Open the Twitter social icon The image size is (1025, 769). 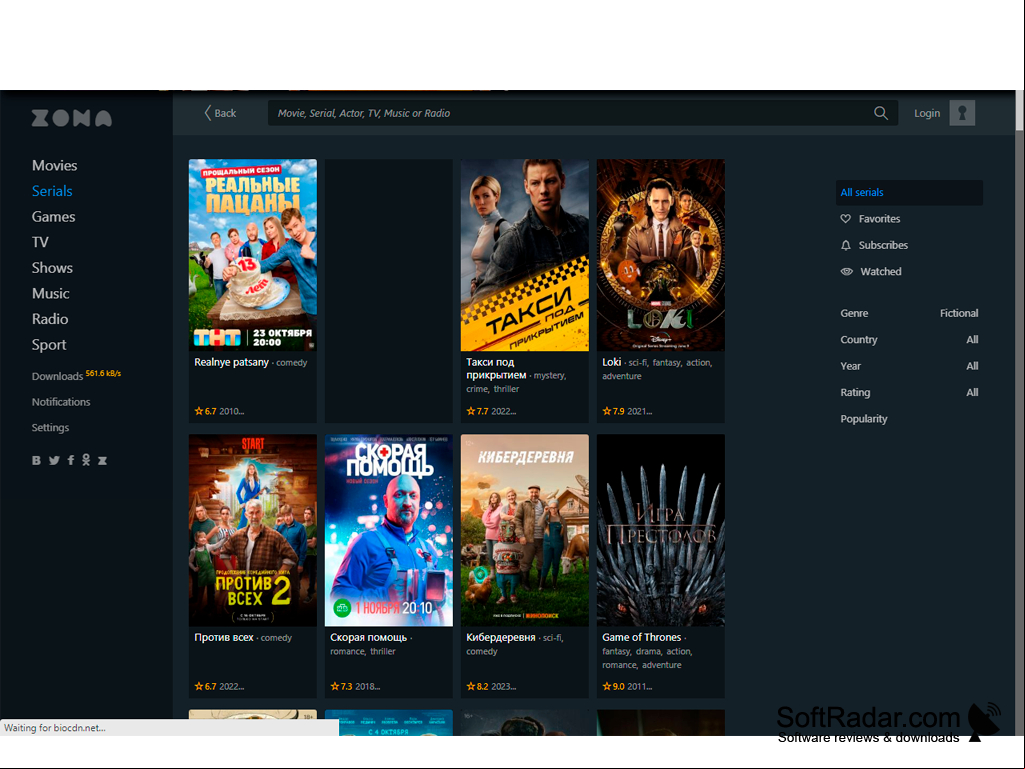click(54, 460)
